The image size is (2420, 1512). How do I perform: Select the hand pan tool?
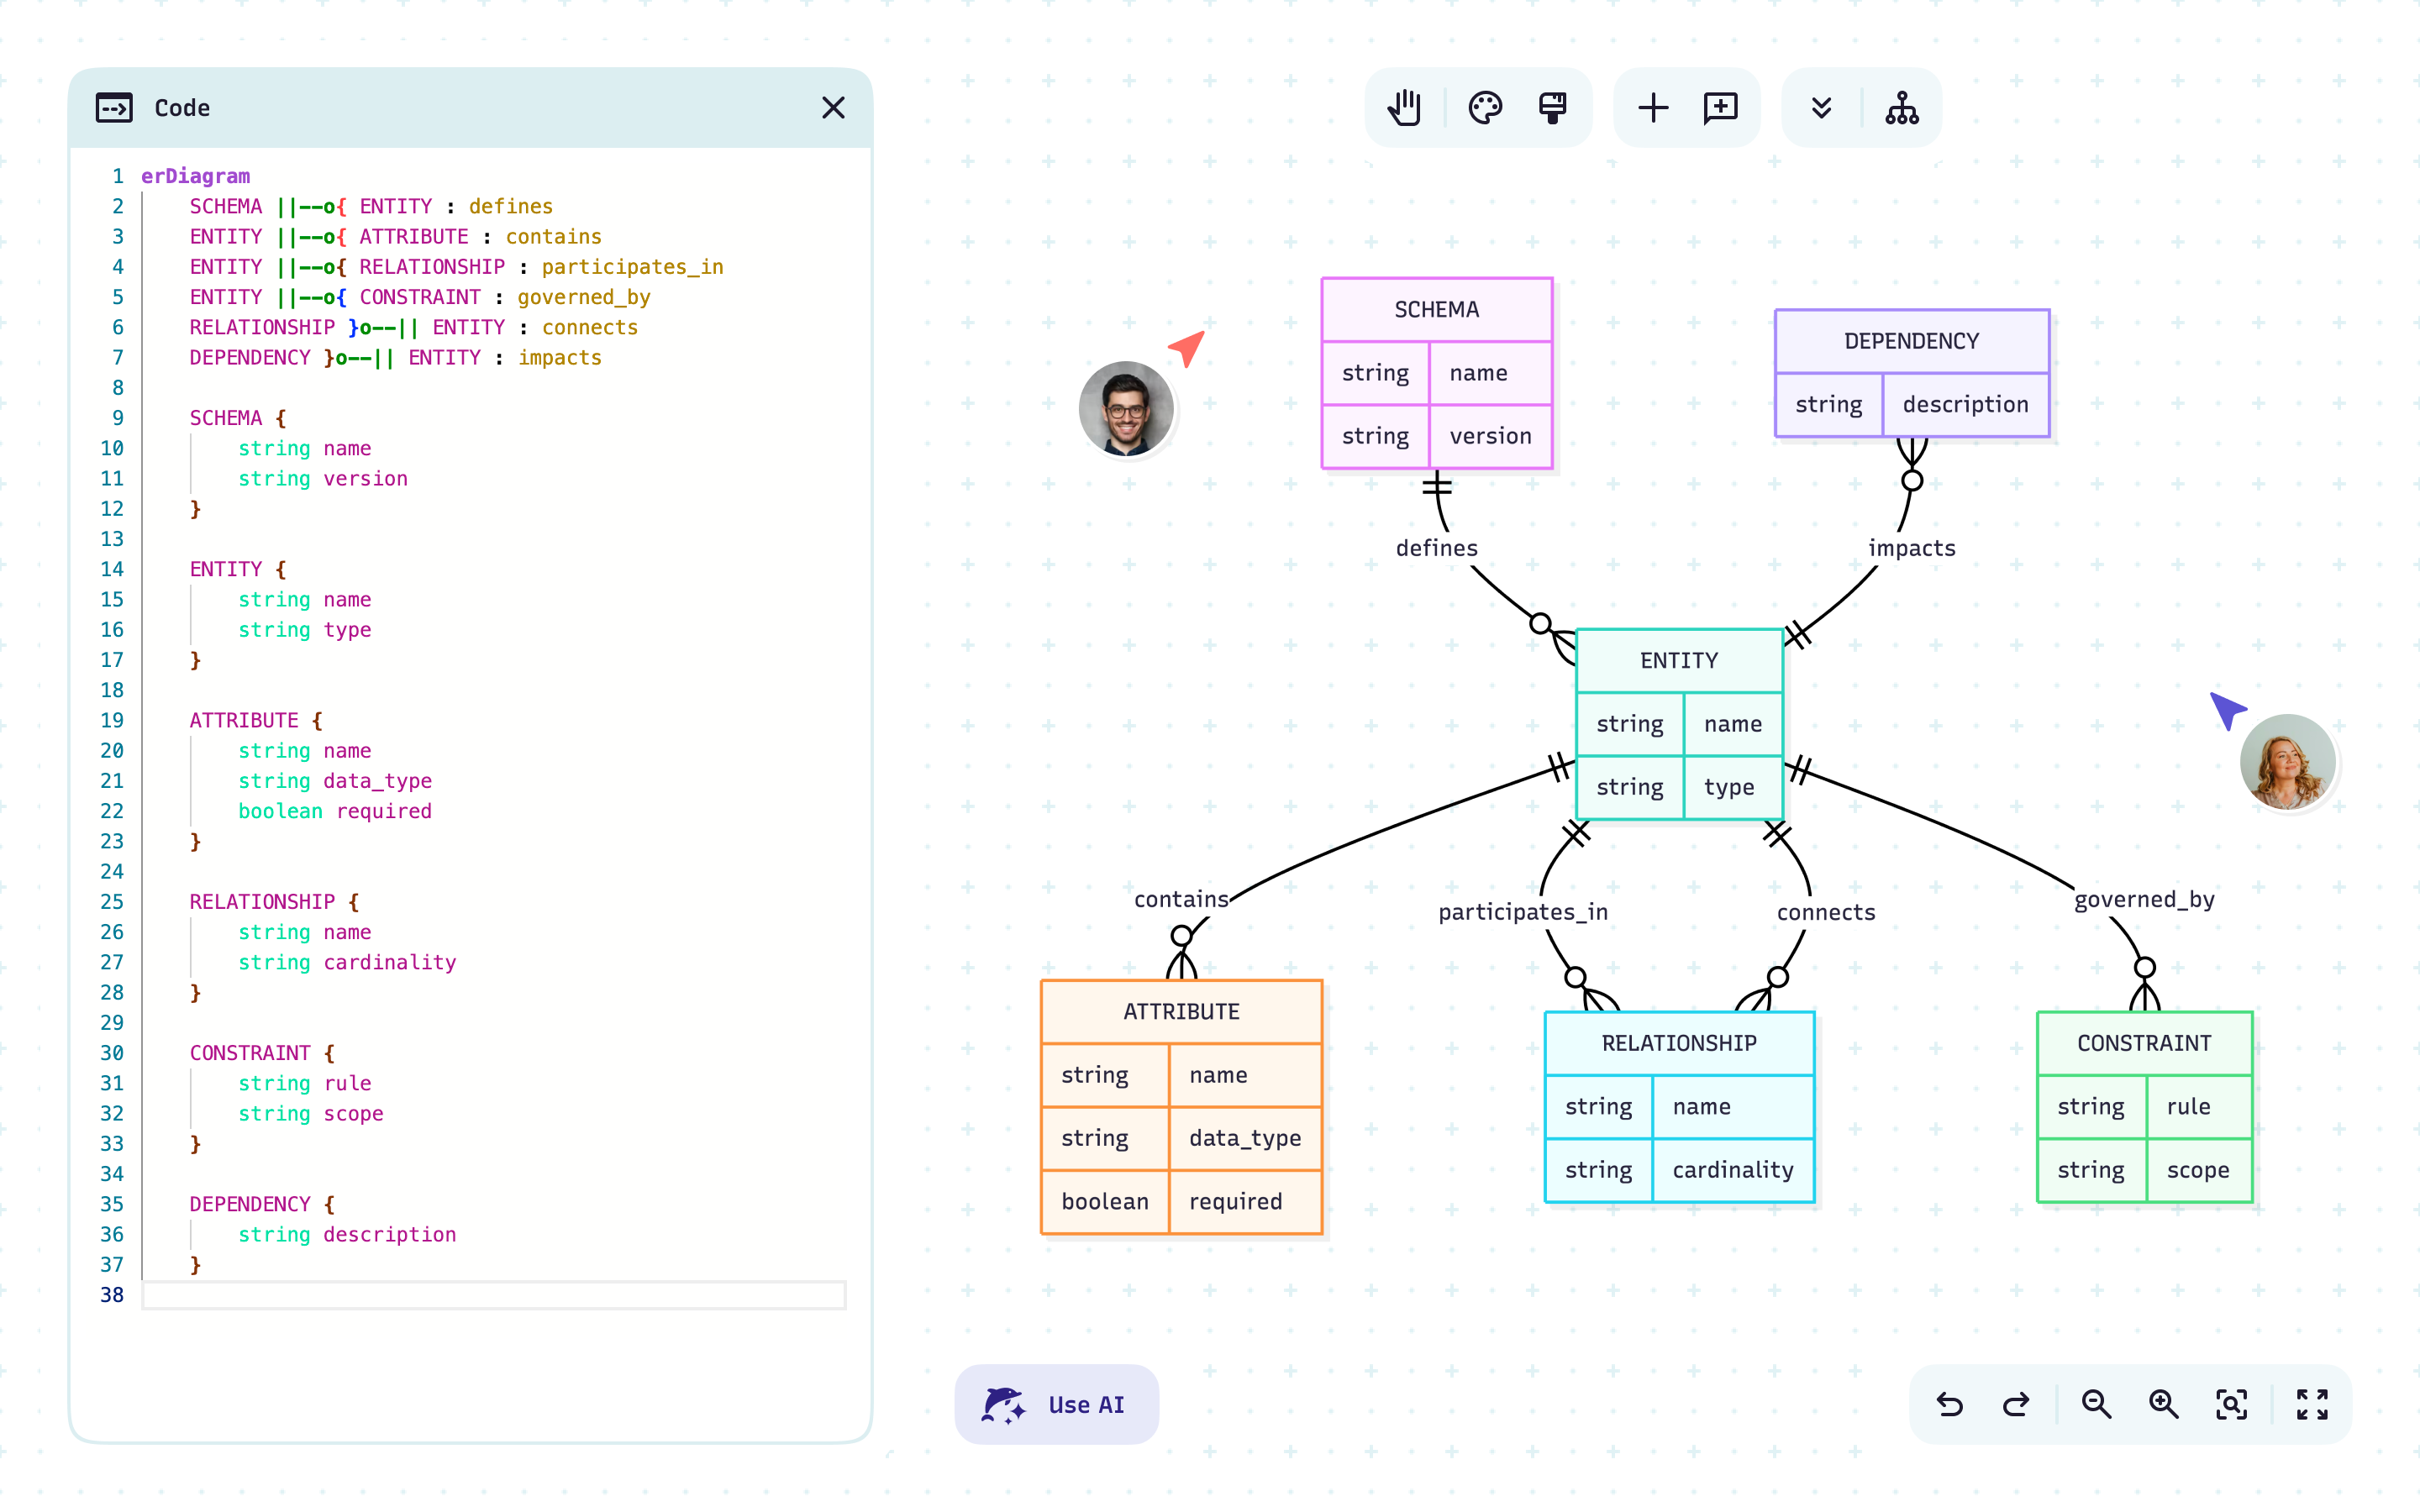coord(1404,107)
